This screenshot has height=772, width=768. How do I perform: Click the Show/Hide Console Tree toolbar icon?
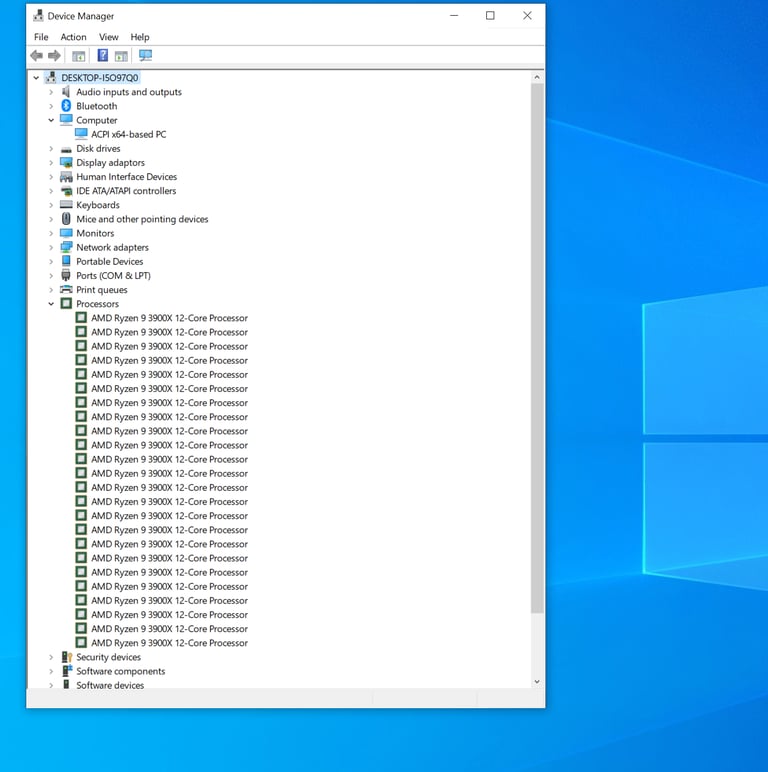pyautogui.click(x=79, y=56)
